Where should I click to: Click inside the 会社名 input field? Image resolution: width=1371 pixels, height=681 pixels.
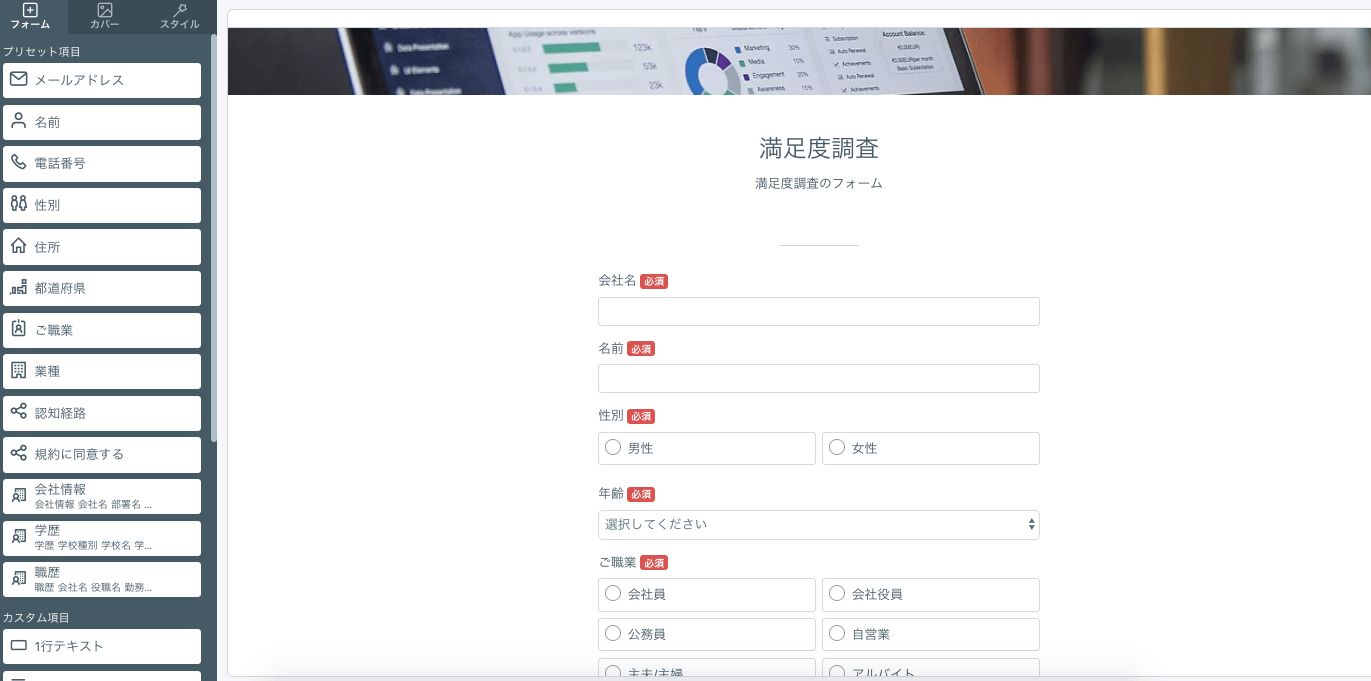[x=818, y=311]
